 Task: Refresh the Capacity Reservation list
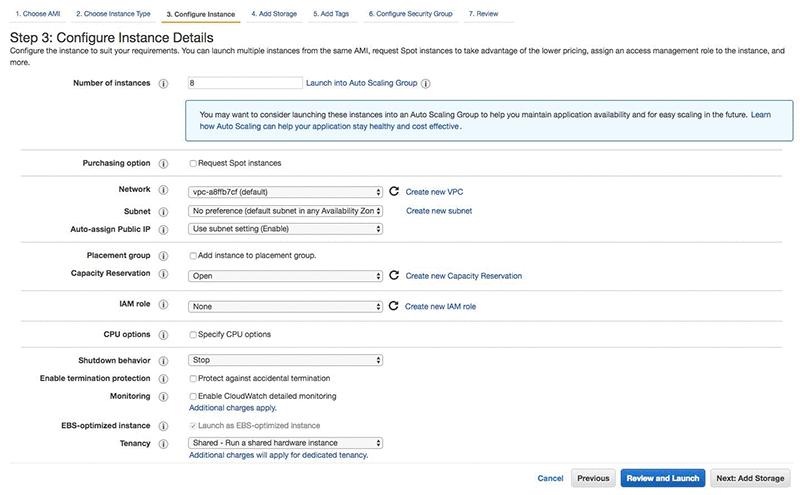394,276
